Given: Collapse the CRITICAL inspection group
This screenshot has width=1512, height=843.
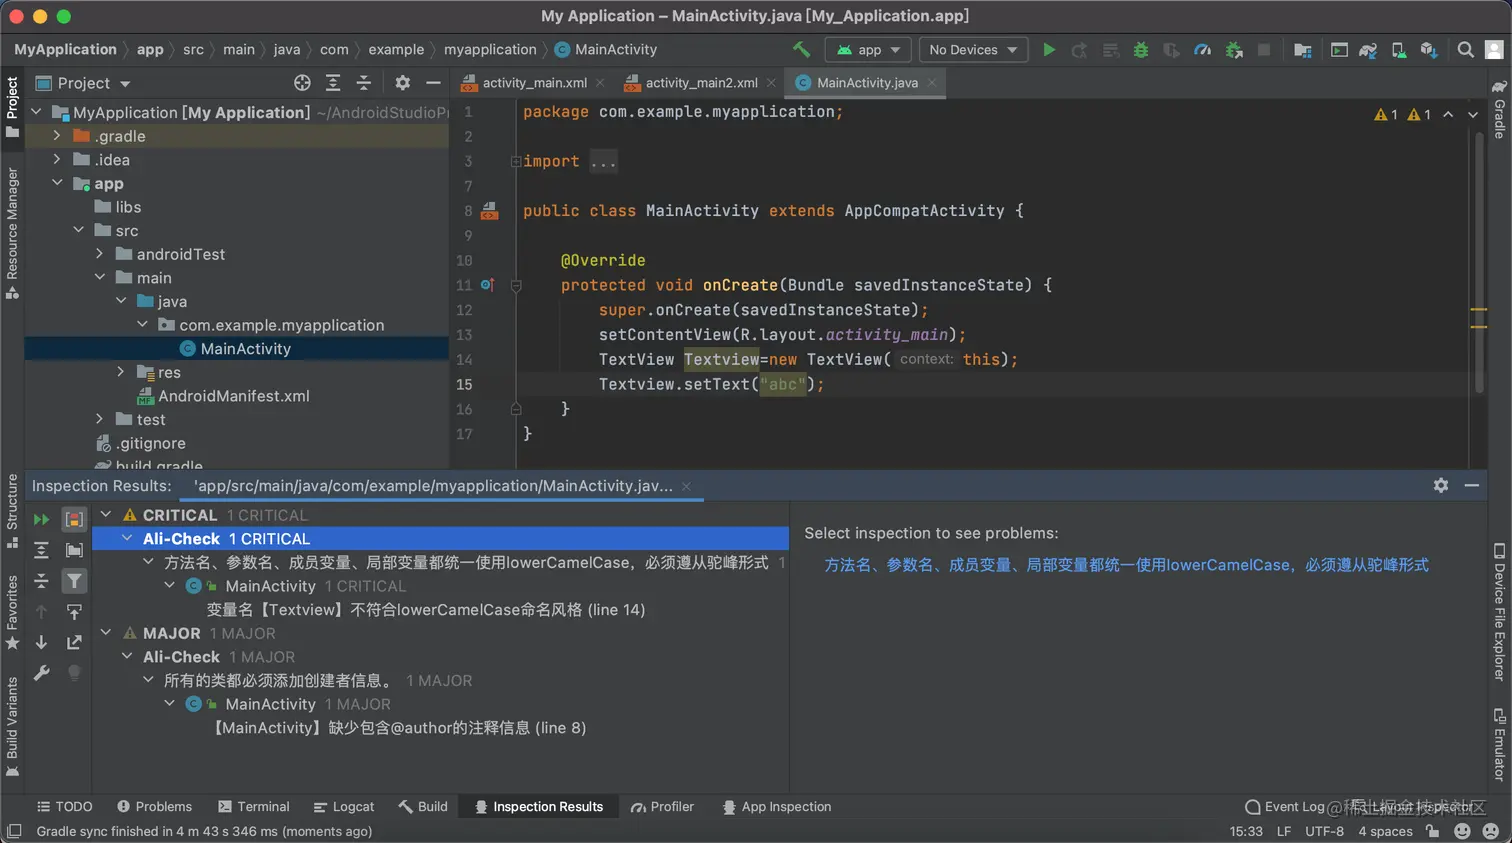Looking at the screenshot, I should pyautogui.click(x=106, y=515).
